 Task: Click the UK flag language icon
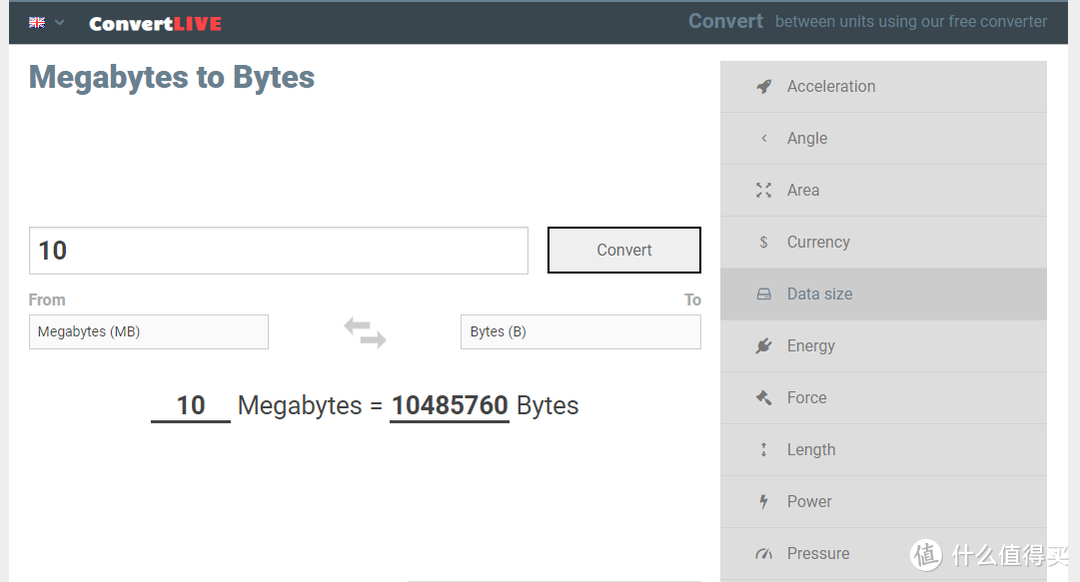click(37, 22)
